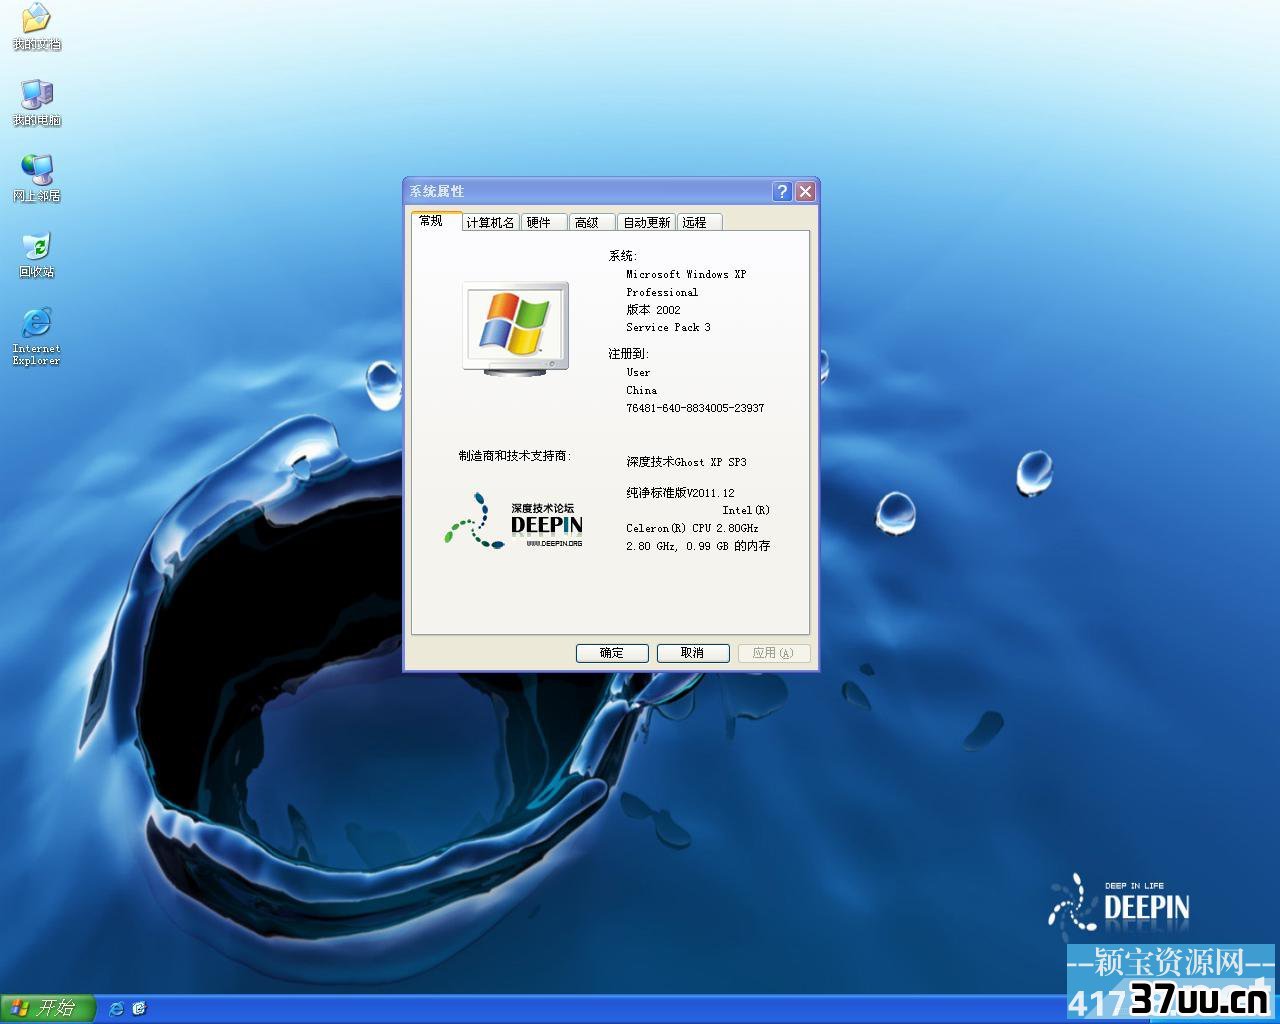Click the text "Microsoft Windows XP"
Screen dimensions: 1280x1024
point(686,274)
